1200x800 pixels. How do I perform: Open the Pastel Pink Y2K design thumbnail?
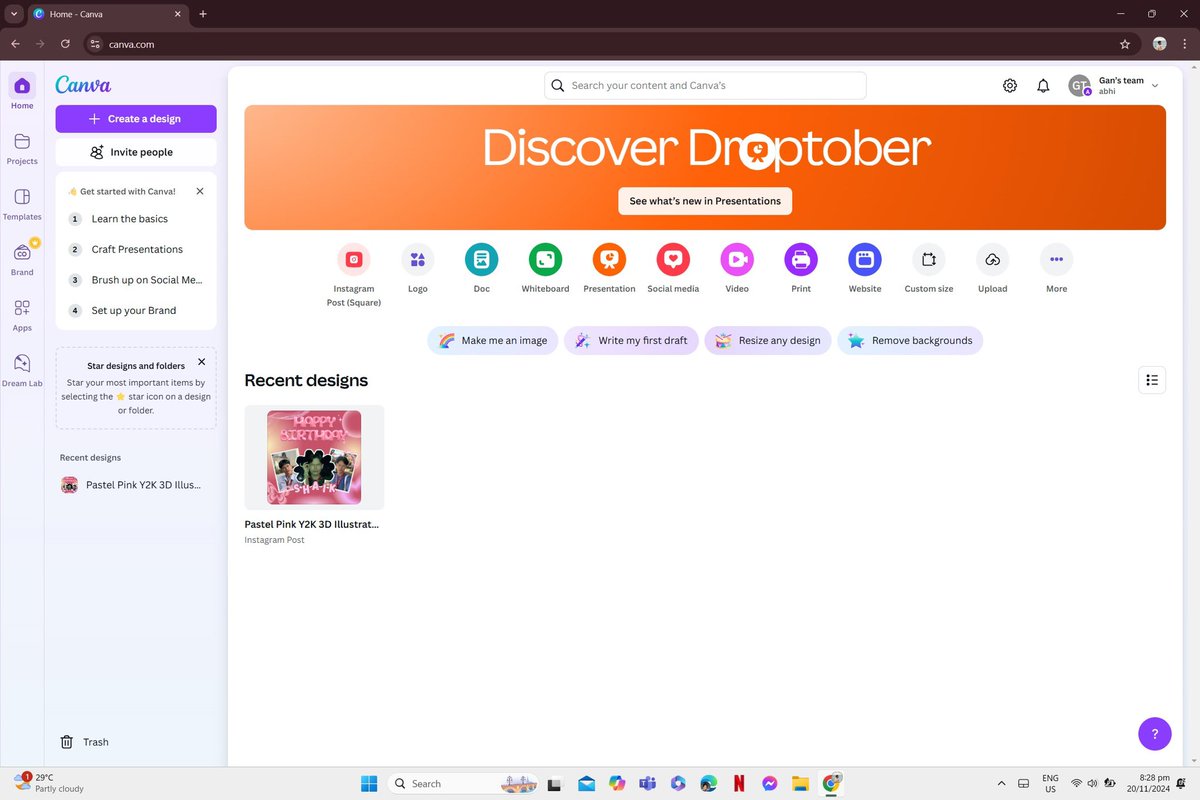click(x=314, y=458)
